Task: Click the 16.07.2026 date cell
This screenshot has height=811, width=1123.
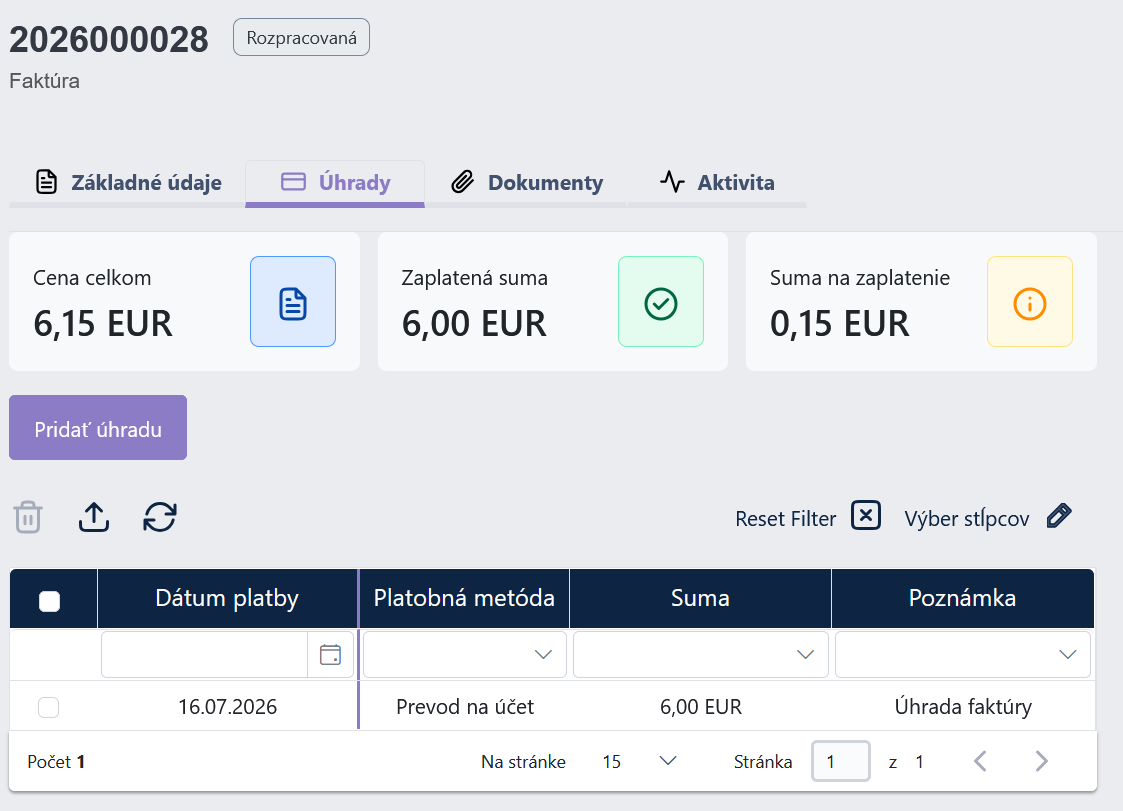Action: coord(228,707)
